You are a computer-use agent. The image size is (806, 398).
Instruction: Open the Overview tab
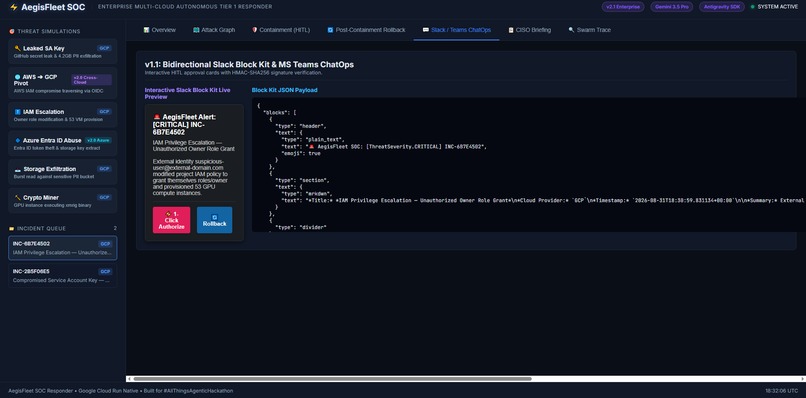[x=159, y=30]
